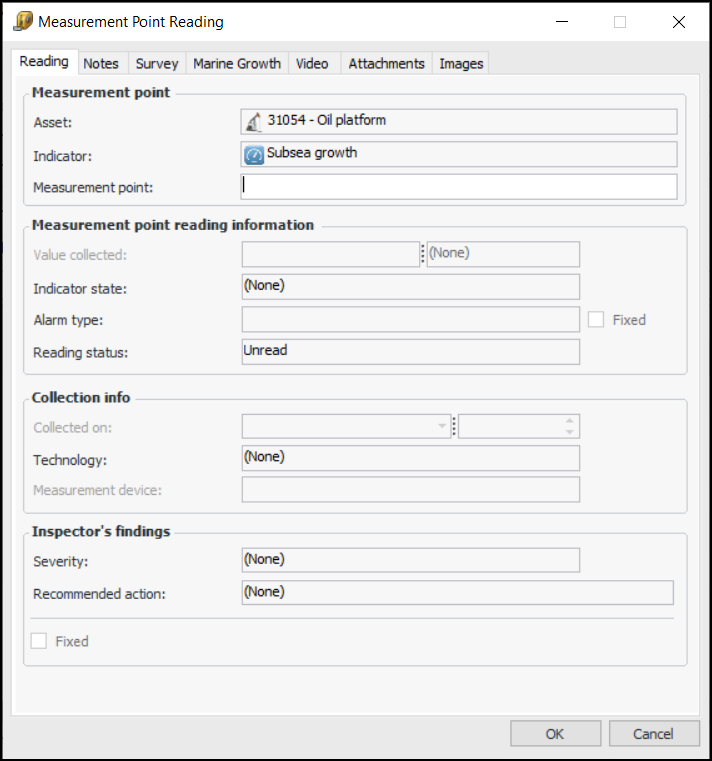Toggle the Fixed checkbox beside Alarm type
Viewport: 712px width, 761px height.
[x=597, y=320]
